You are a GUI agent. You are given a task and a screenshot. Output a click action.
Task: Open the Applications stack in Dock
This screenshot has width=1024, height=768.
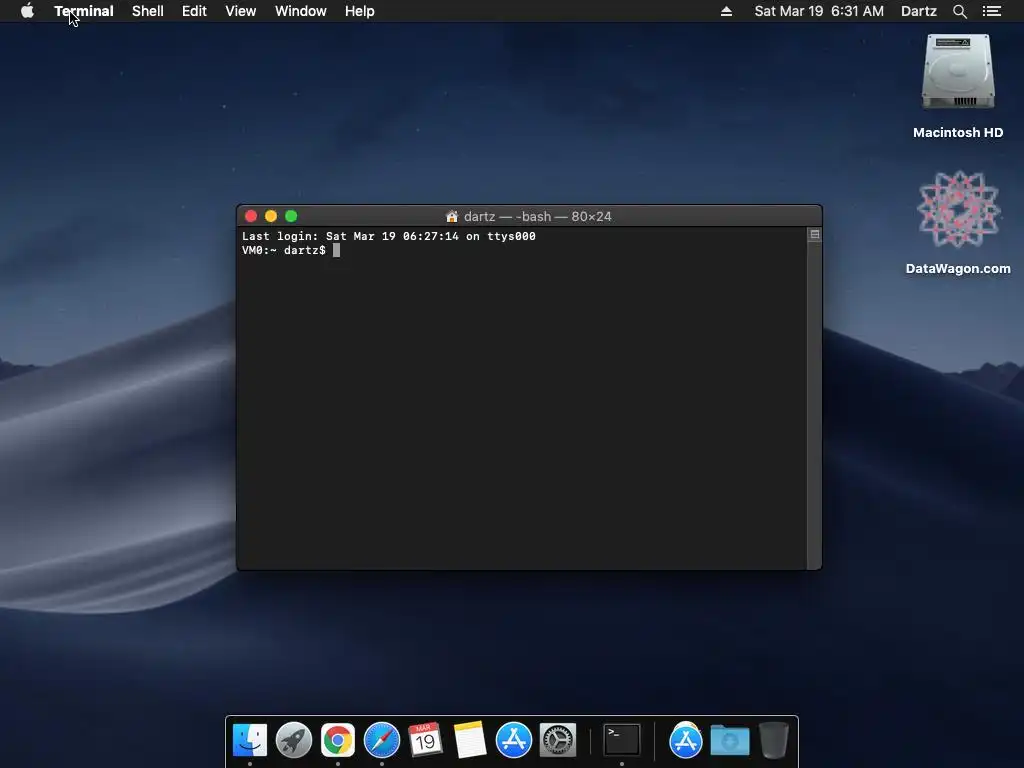click(686, 741)
